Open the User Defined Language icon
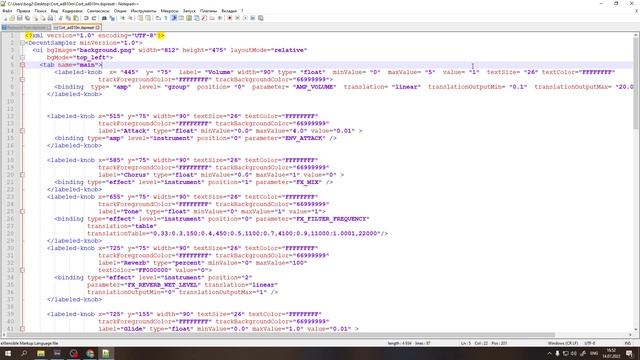 (181, 18)
